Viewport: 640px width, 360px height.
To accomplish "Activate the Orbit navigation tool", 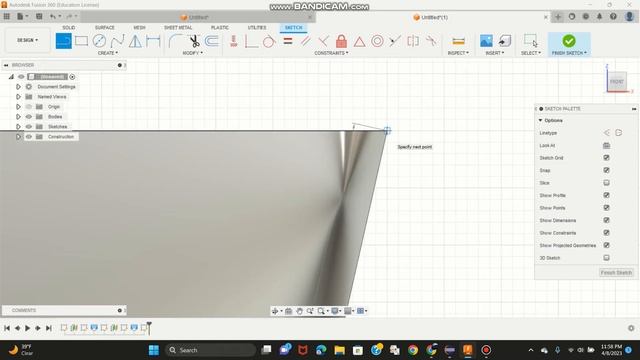I will 275,311.
